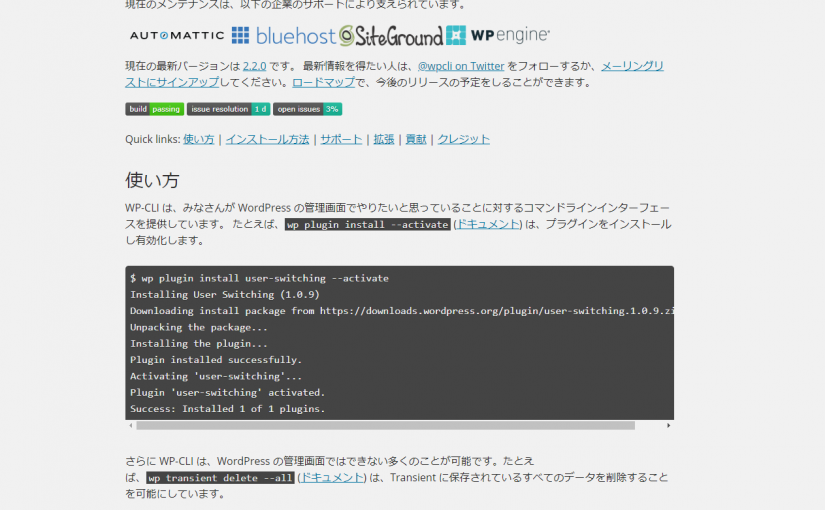Open the メーリングリストにサインアップ link

click(x=632, y=66)
